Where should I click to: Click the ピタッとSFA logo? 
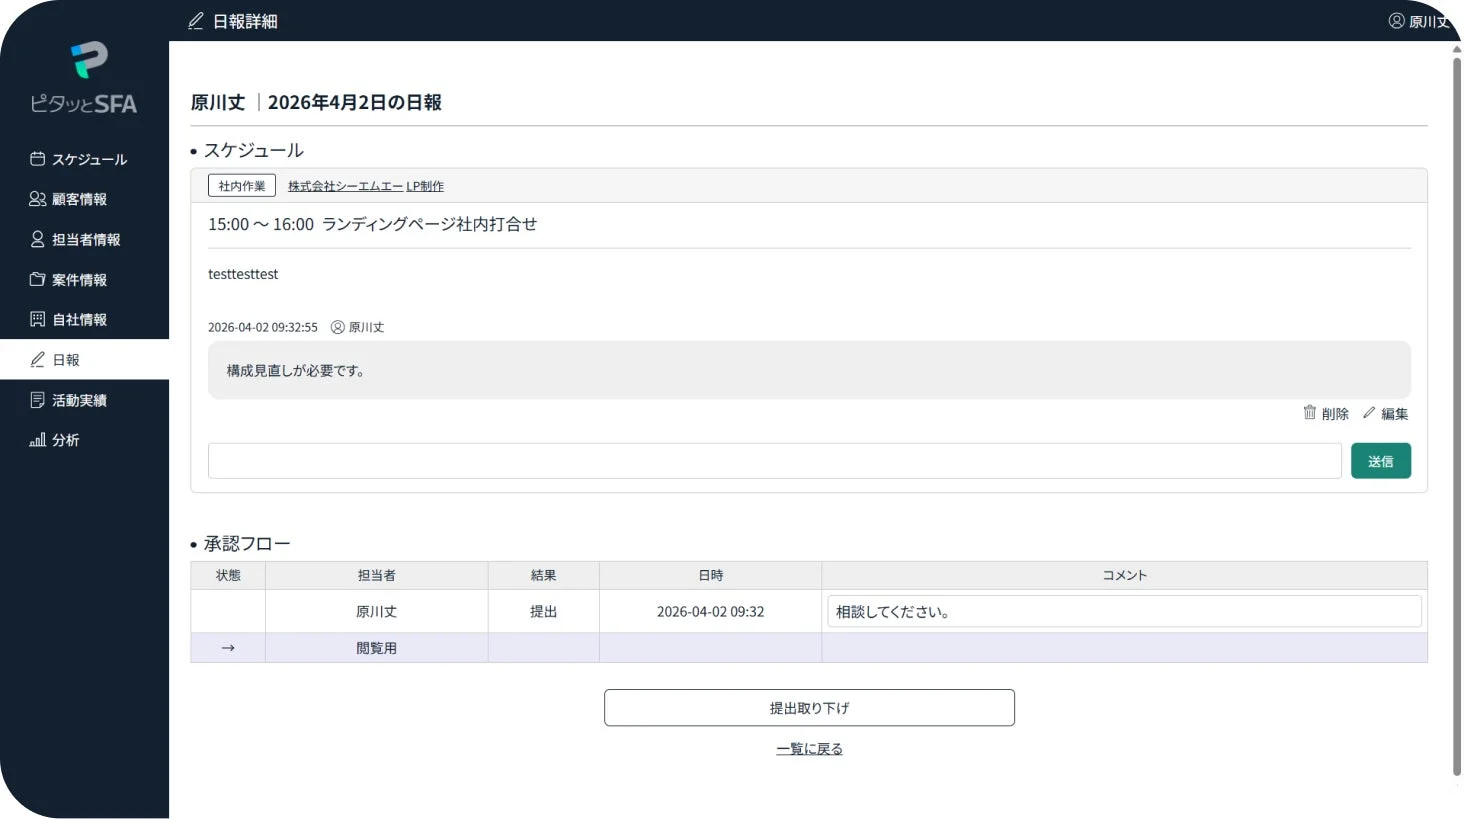point(84,78)
